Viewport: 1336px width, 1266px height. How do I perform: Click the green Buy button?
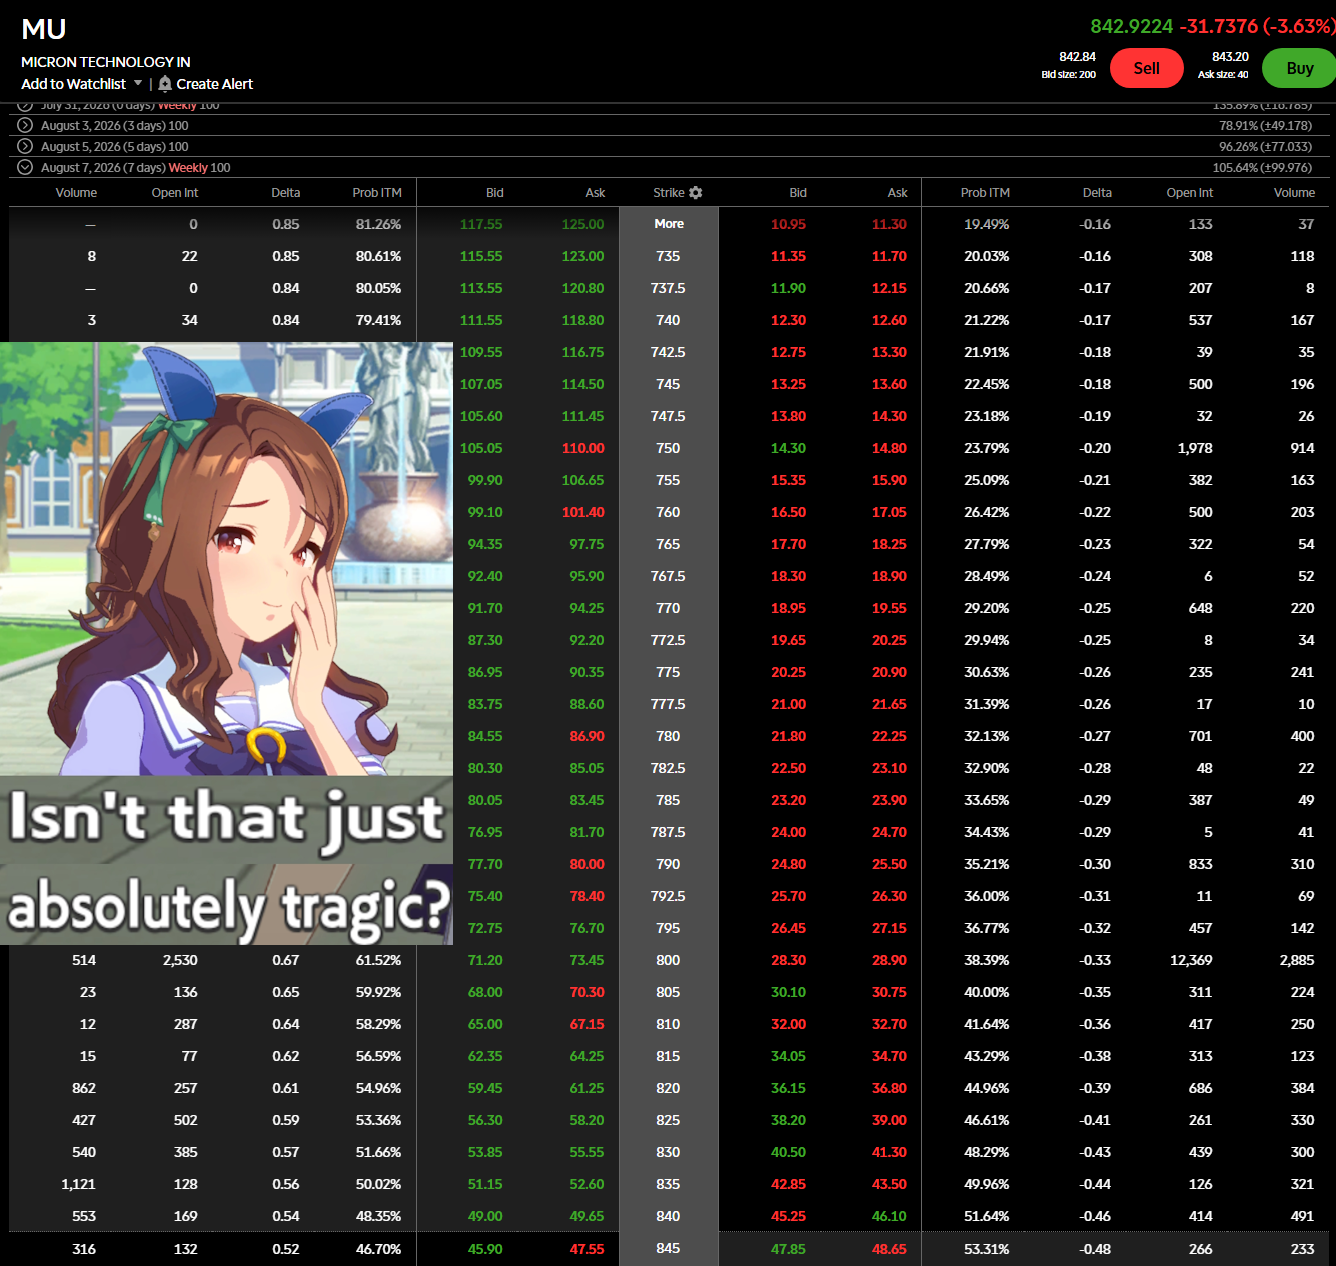1299,68
